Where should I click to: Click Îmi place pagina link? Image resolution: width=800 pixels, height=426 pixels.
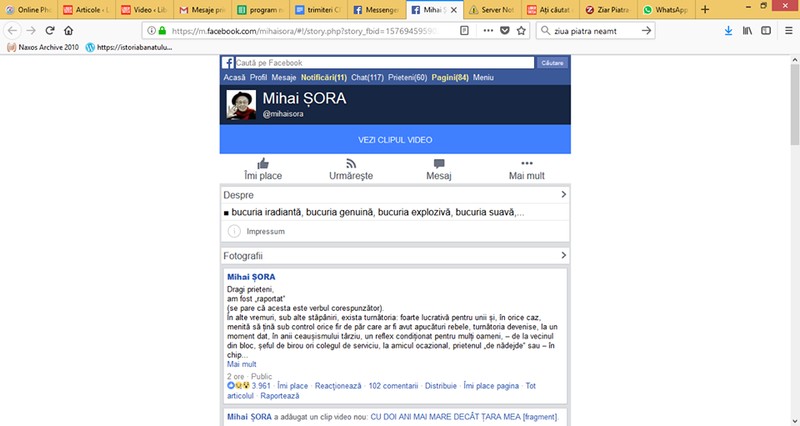[x=491, y=386]
